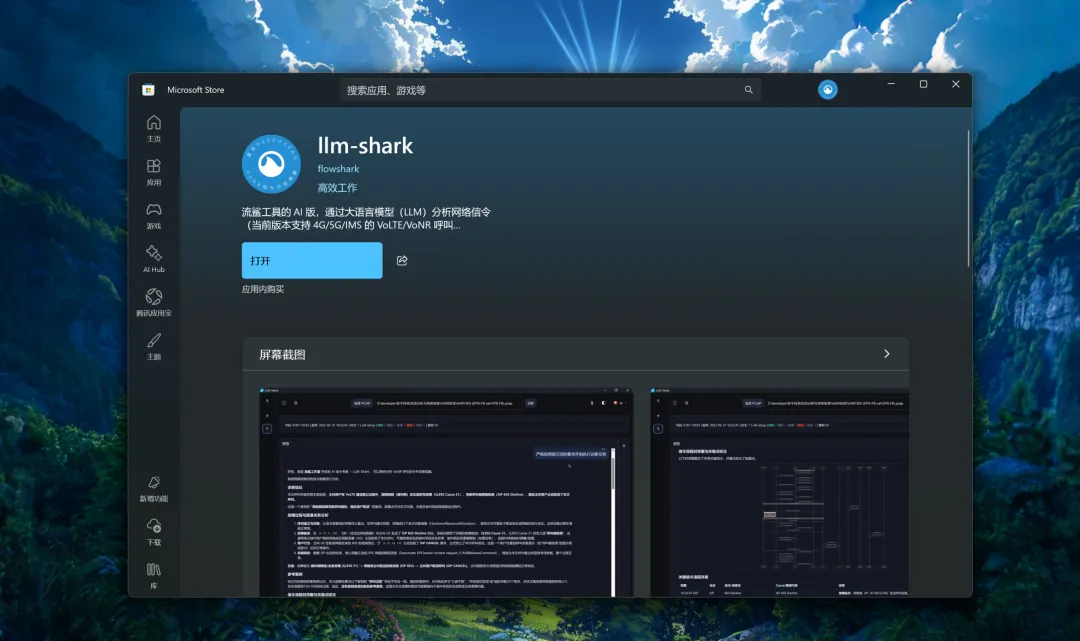Open AI Hub in the sidebar
This screenshot has height=641, width=1080.
[x=154, y=259]
